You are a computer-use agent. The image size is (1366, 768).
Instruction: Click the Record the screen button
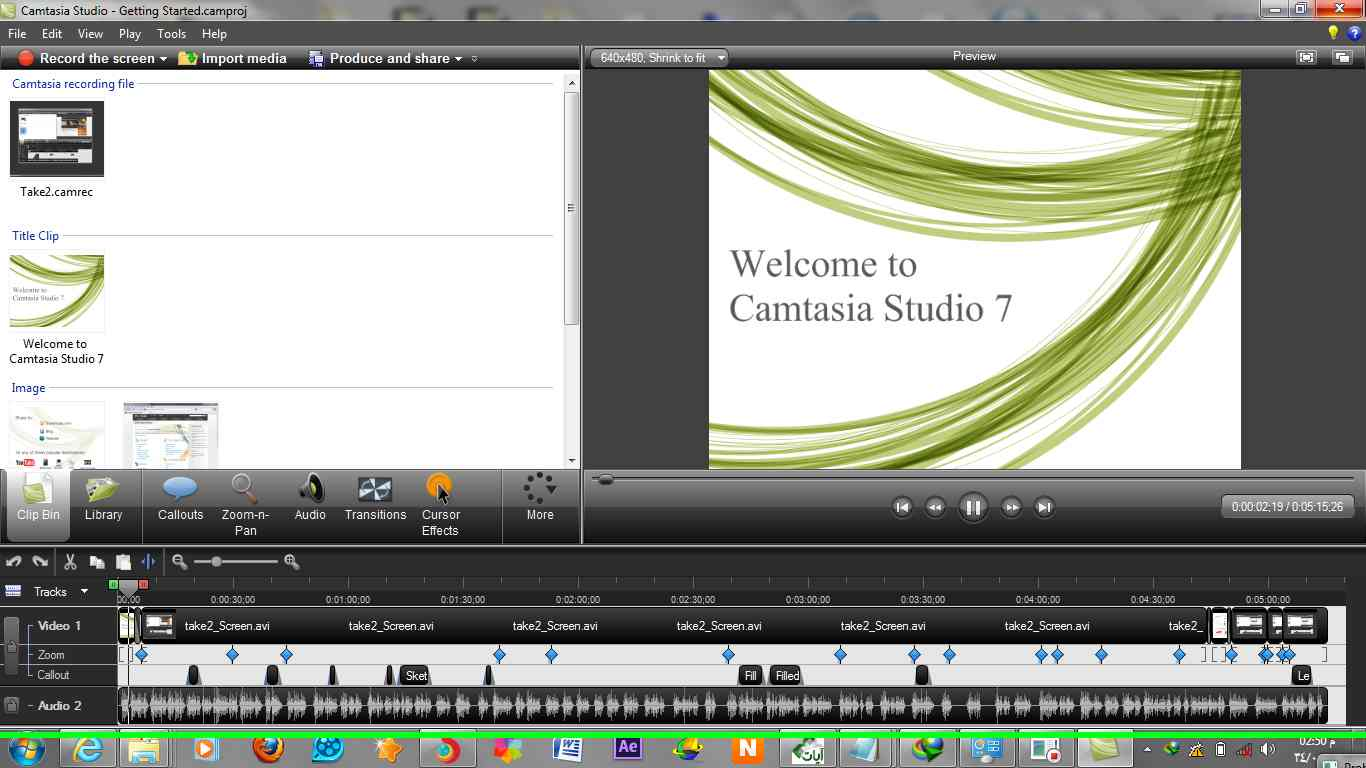pyautogui.click(x=87, y=58)
